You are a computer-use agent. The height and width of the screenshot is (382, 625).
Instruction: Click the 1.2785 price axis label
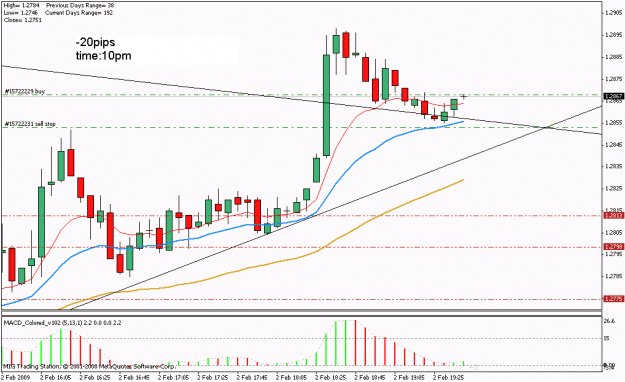point(614,276)
